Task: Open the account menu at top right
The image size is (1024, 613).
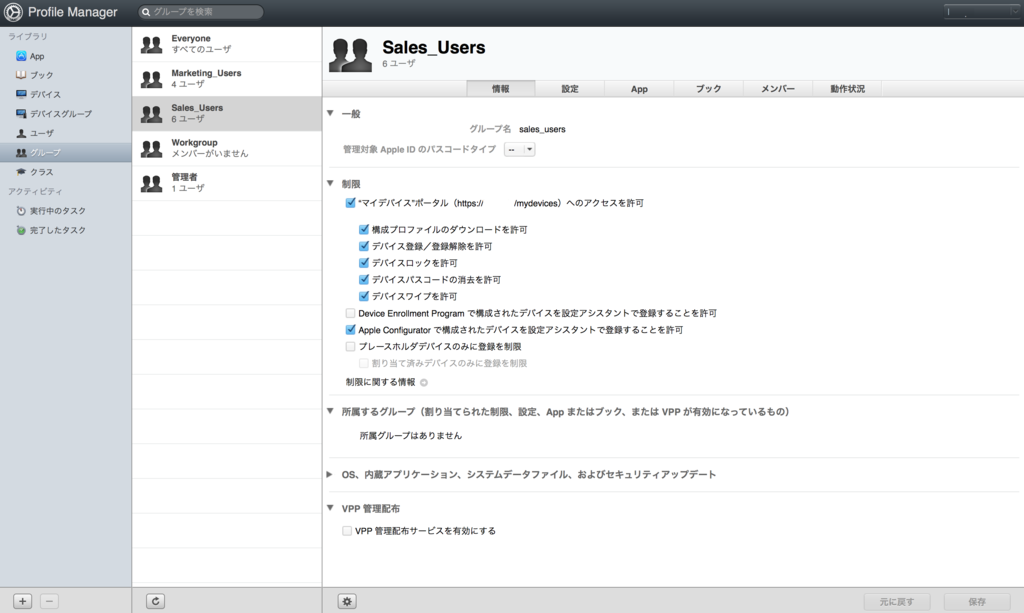Action: point(982,11)
